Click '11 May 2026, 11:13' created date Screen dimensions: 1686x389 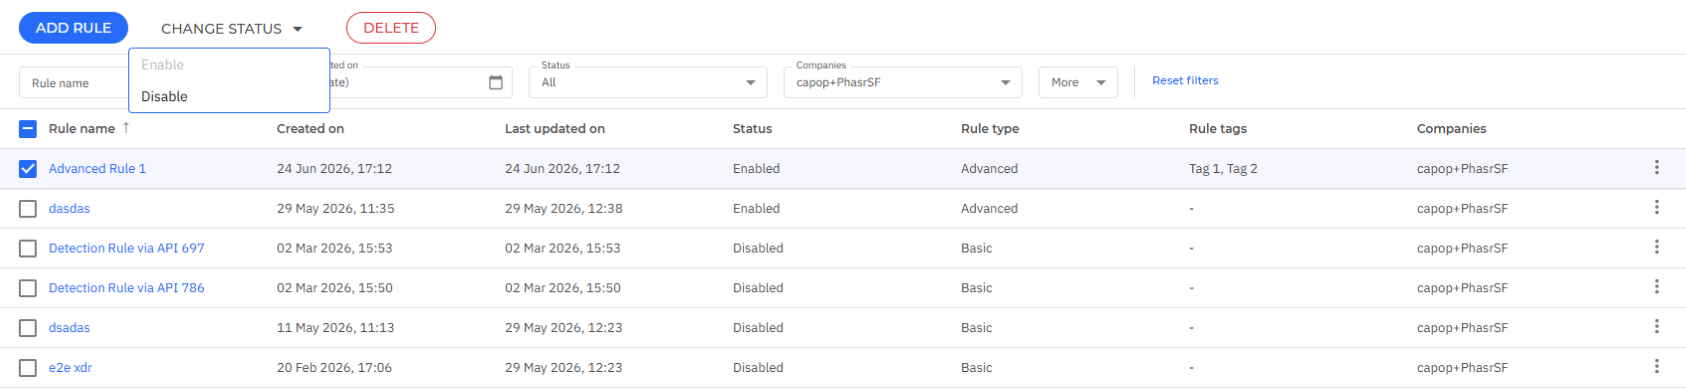coord(335,328)
